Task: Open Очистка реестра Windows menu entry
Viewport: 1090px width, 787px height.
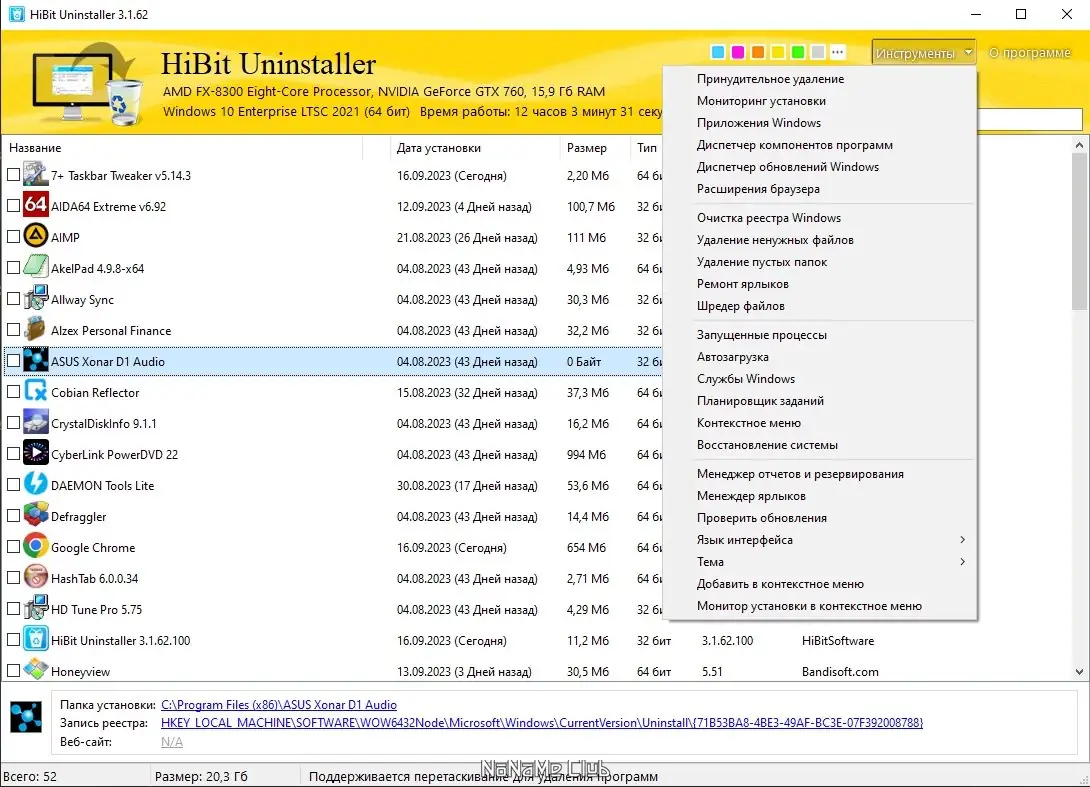Action: coord(769,218)
